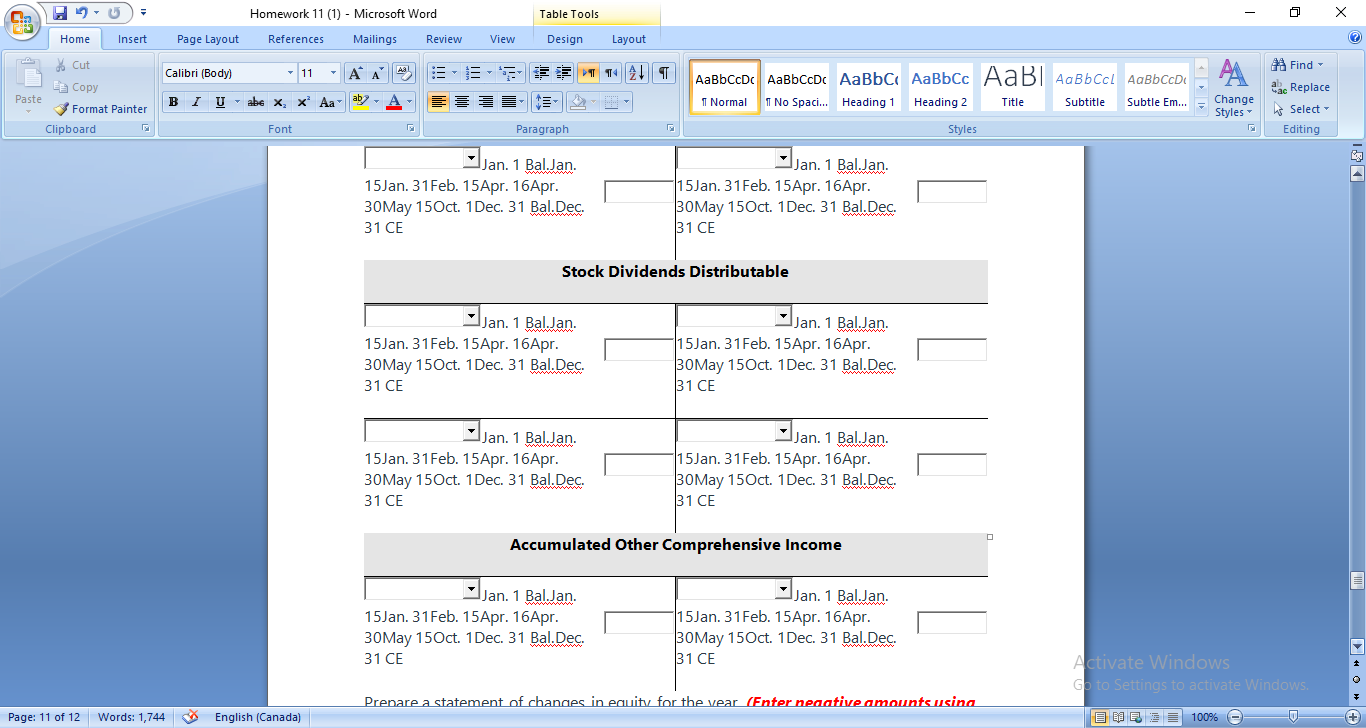Switch to the Review tab

click(444, 39)
